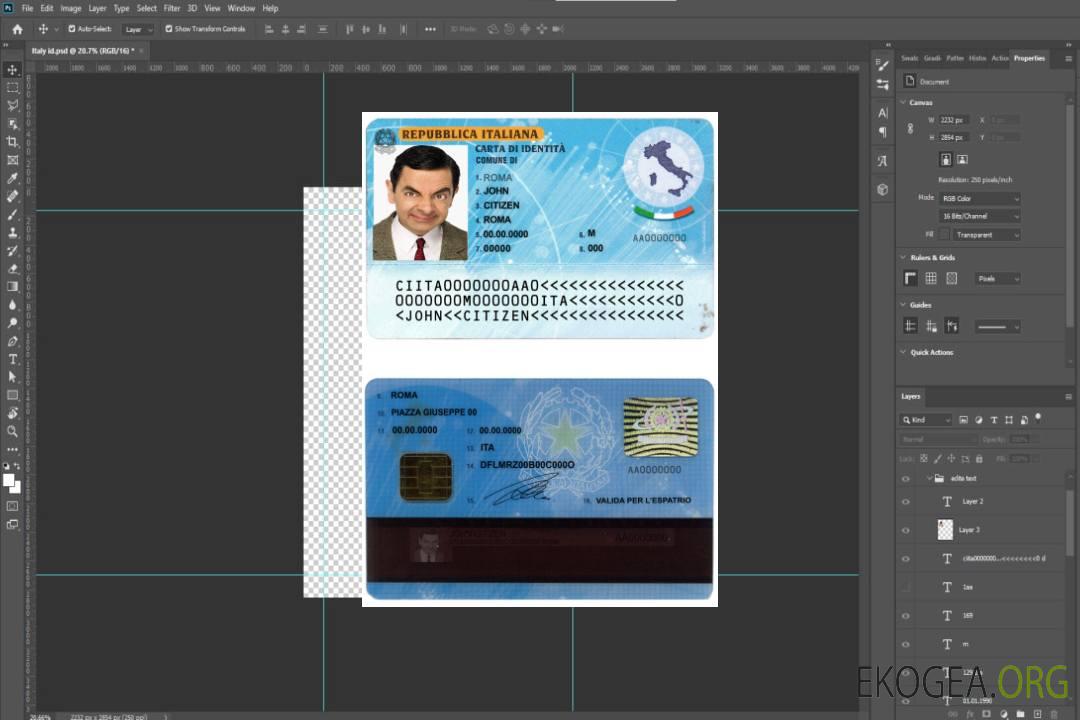
Task: Select the Polygonal Lasso tool
Action: 12,105
